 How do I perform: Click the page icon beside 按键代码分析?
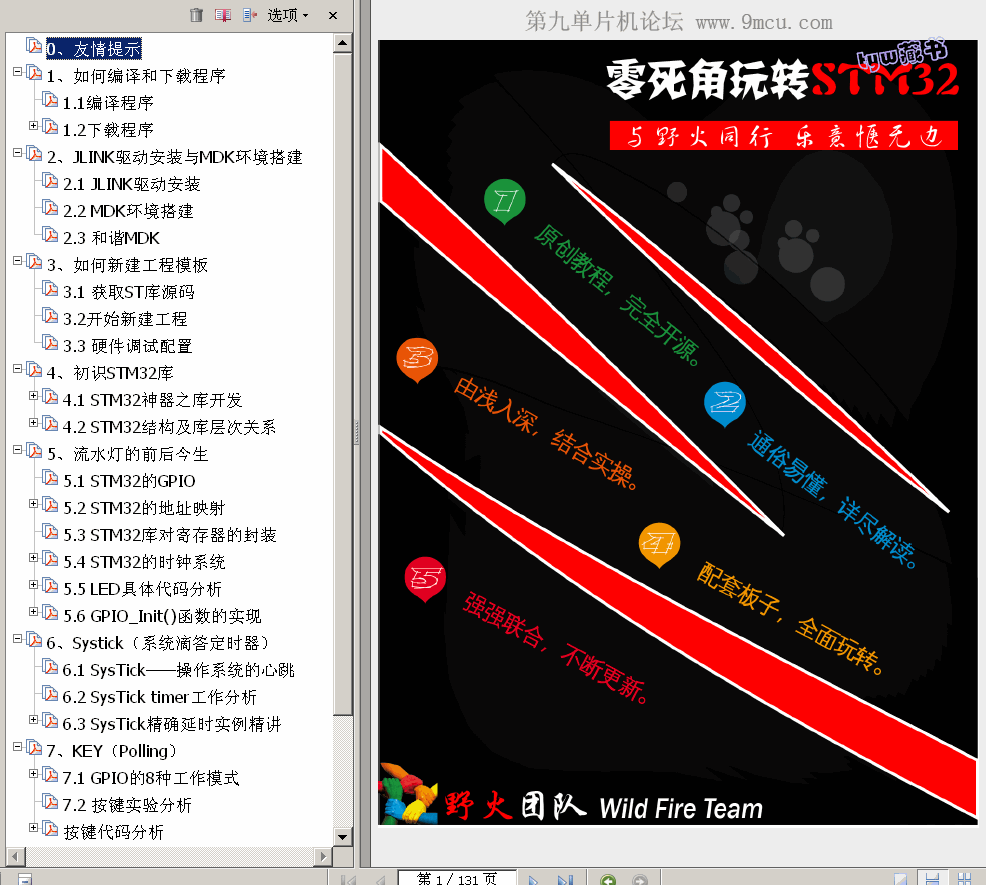coord(50,830)
